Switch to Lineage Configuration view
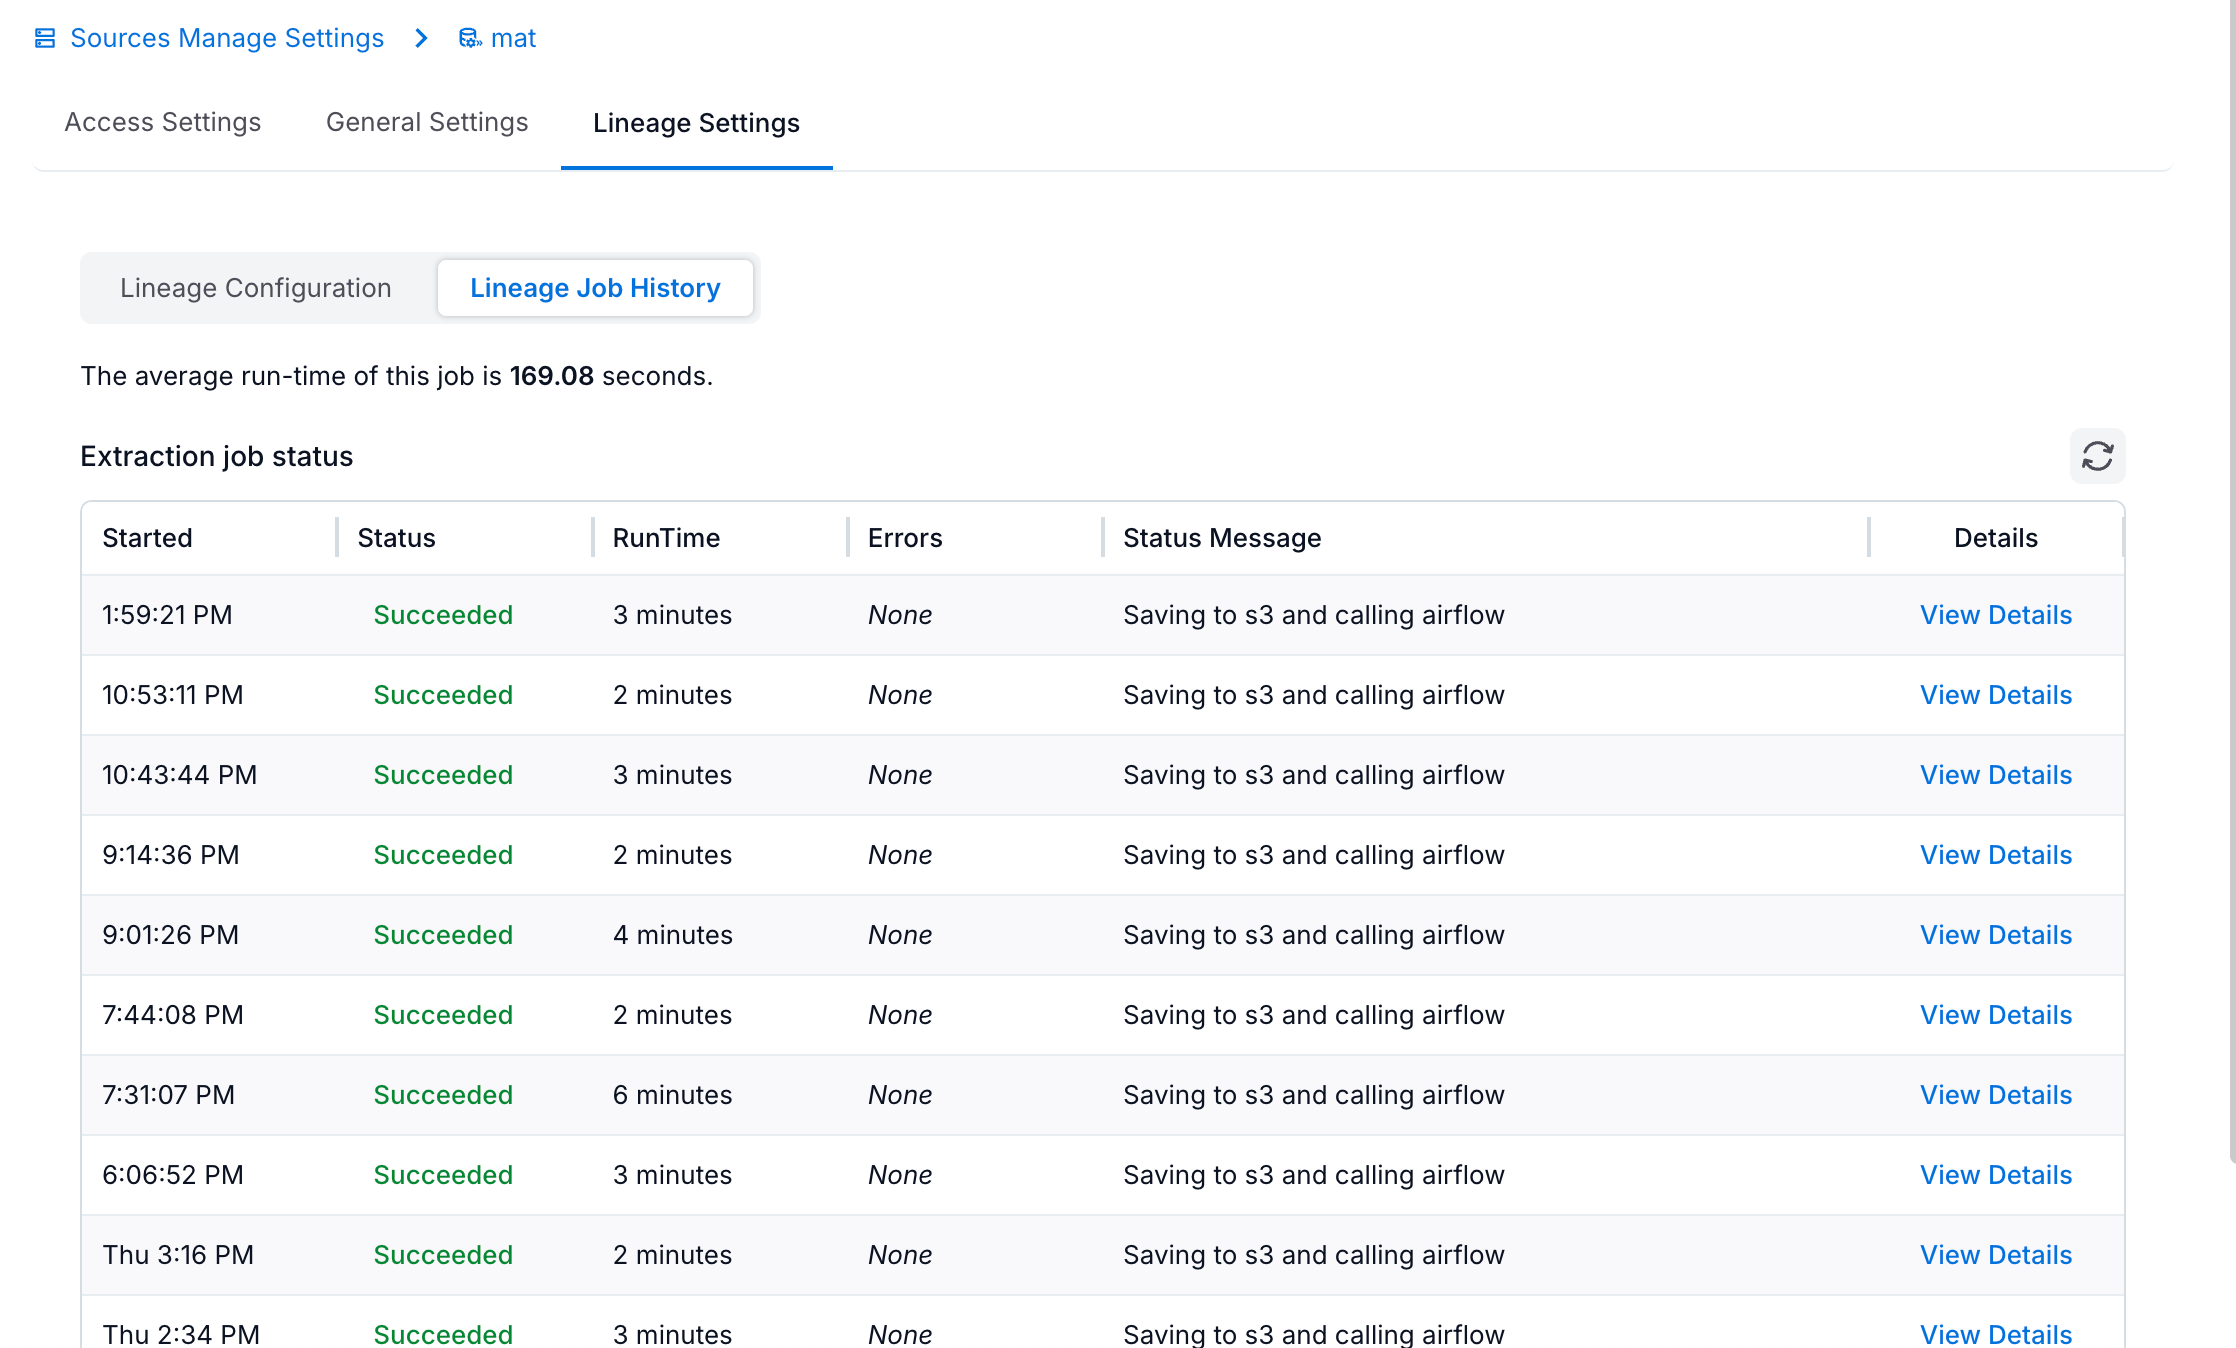2236x1348 pixels. pyautogui.click(x=256, y=288)
